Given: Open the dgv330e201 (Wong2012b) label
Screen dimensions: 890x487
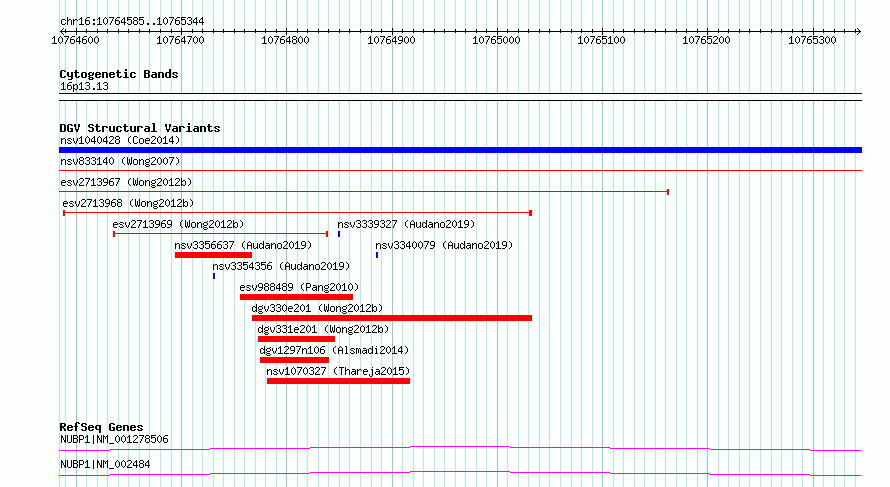Looking at the screenshot, I should click(x=317, y=308).
